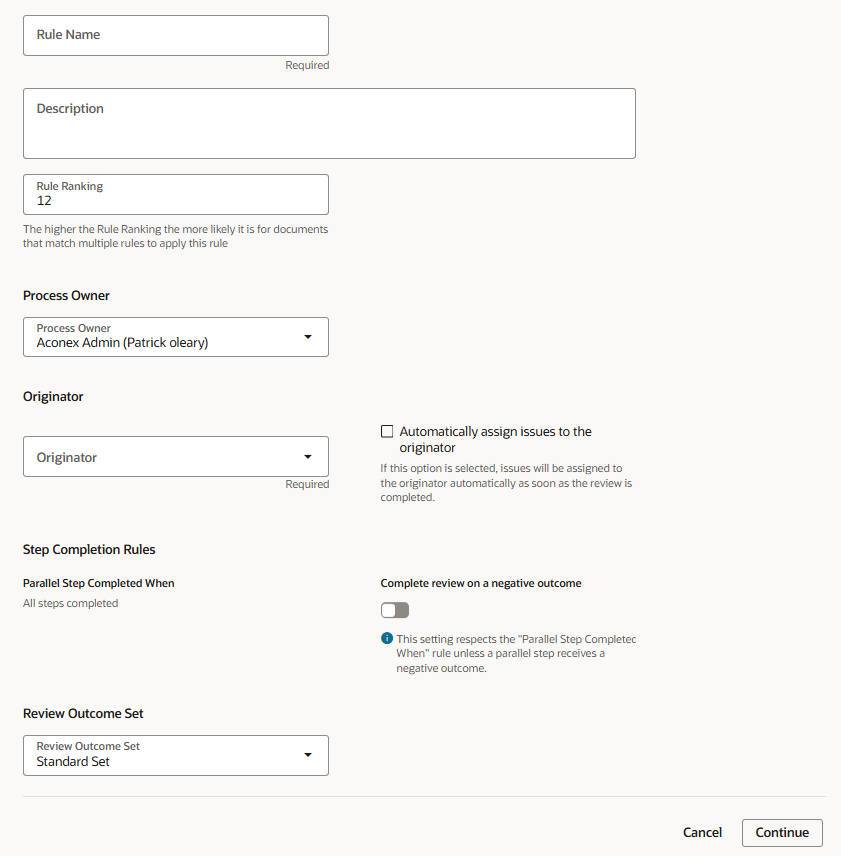Click the 'Complete review on a negative outcome' label

pos(480,583)
